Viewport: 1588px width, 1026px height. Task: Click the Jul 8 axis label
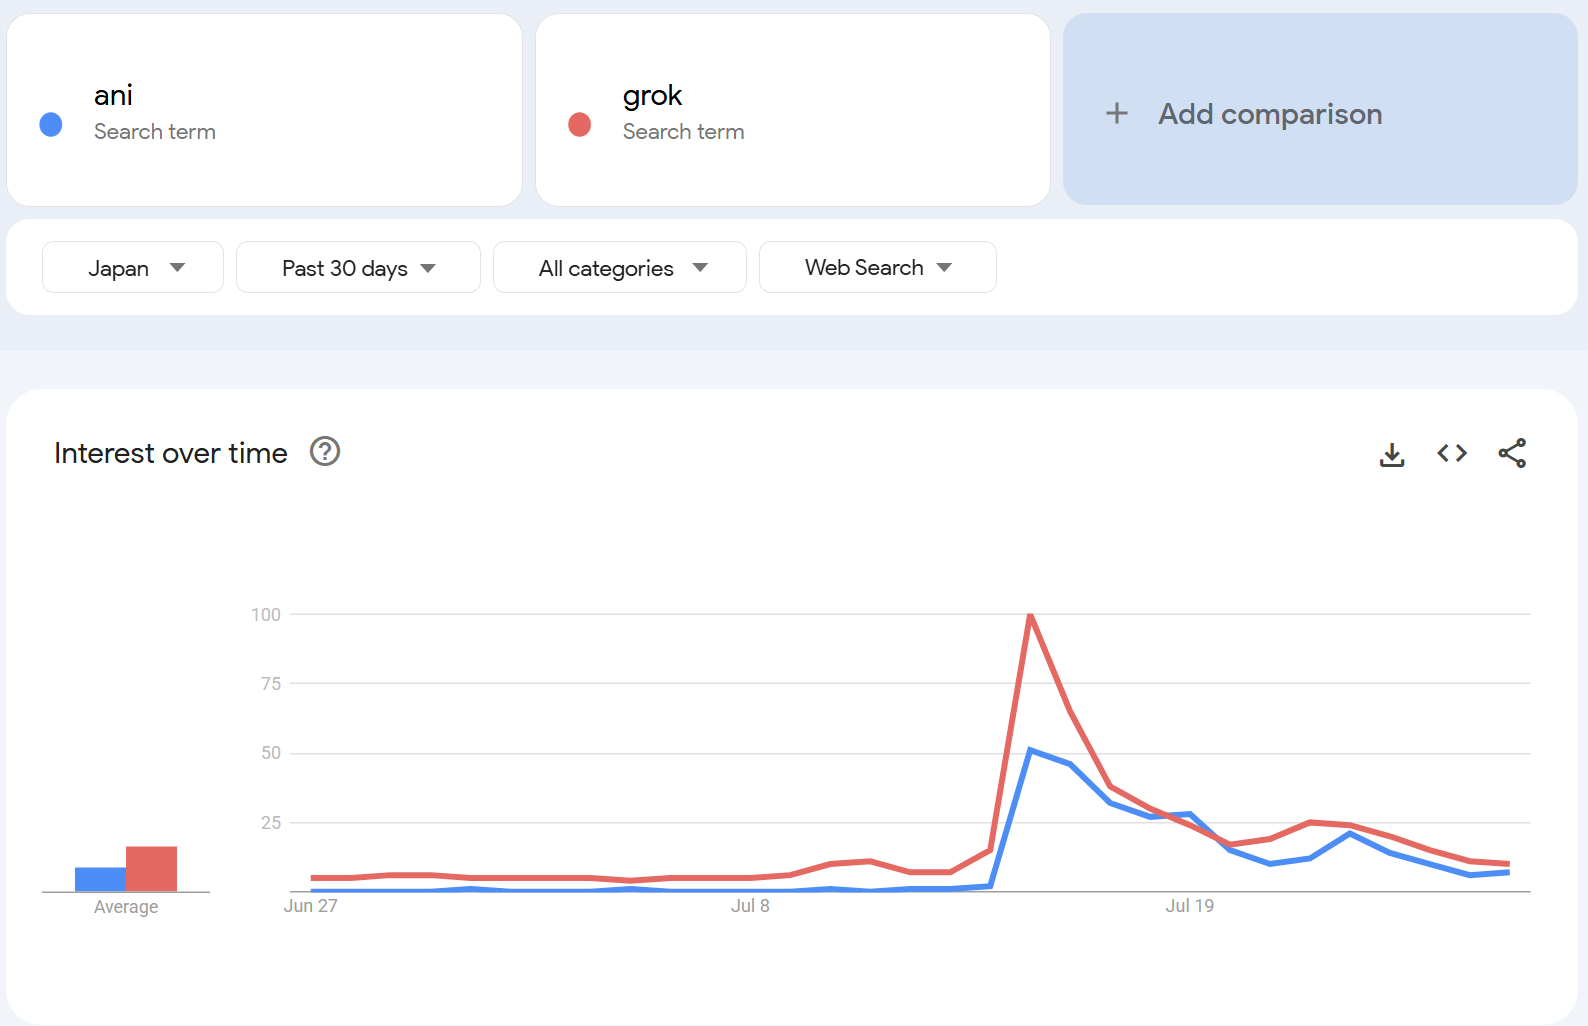[x=750, y=906]
